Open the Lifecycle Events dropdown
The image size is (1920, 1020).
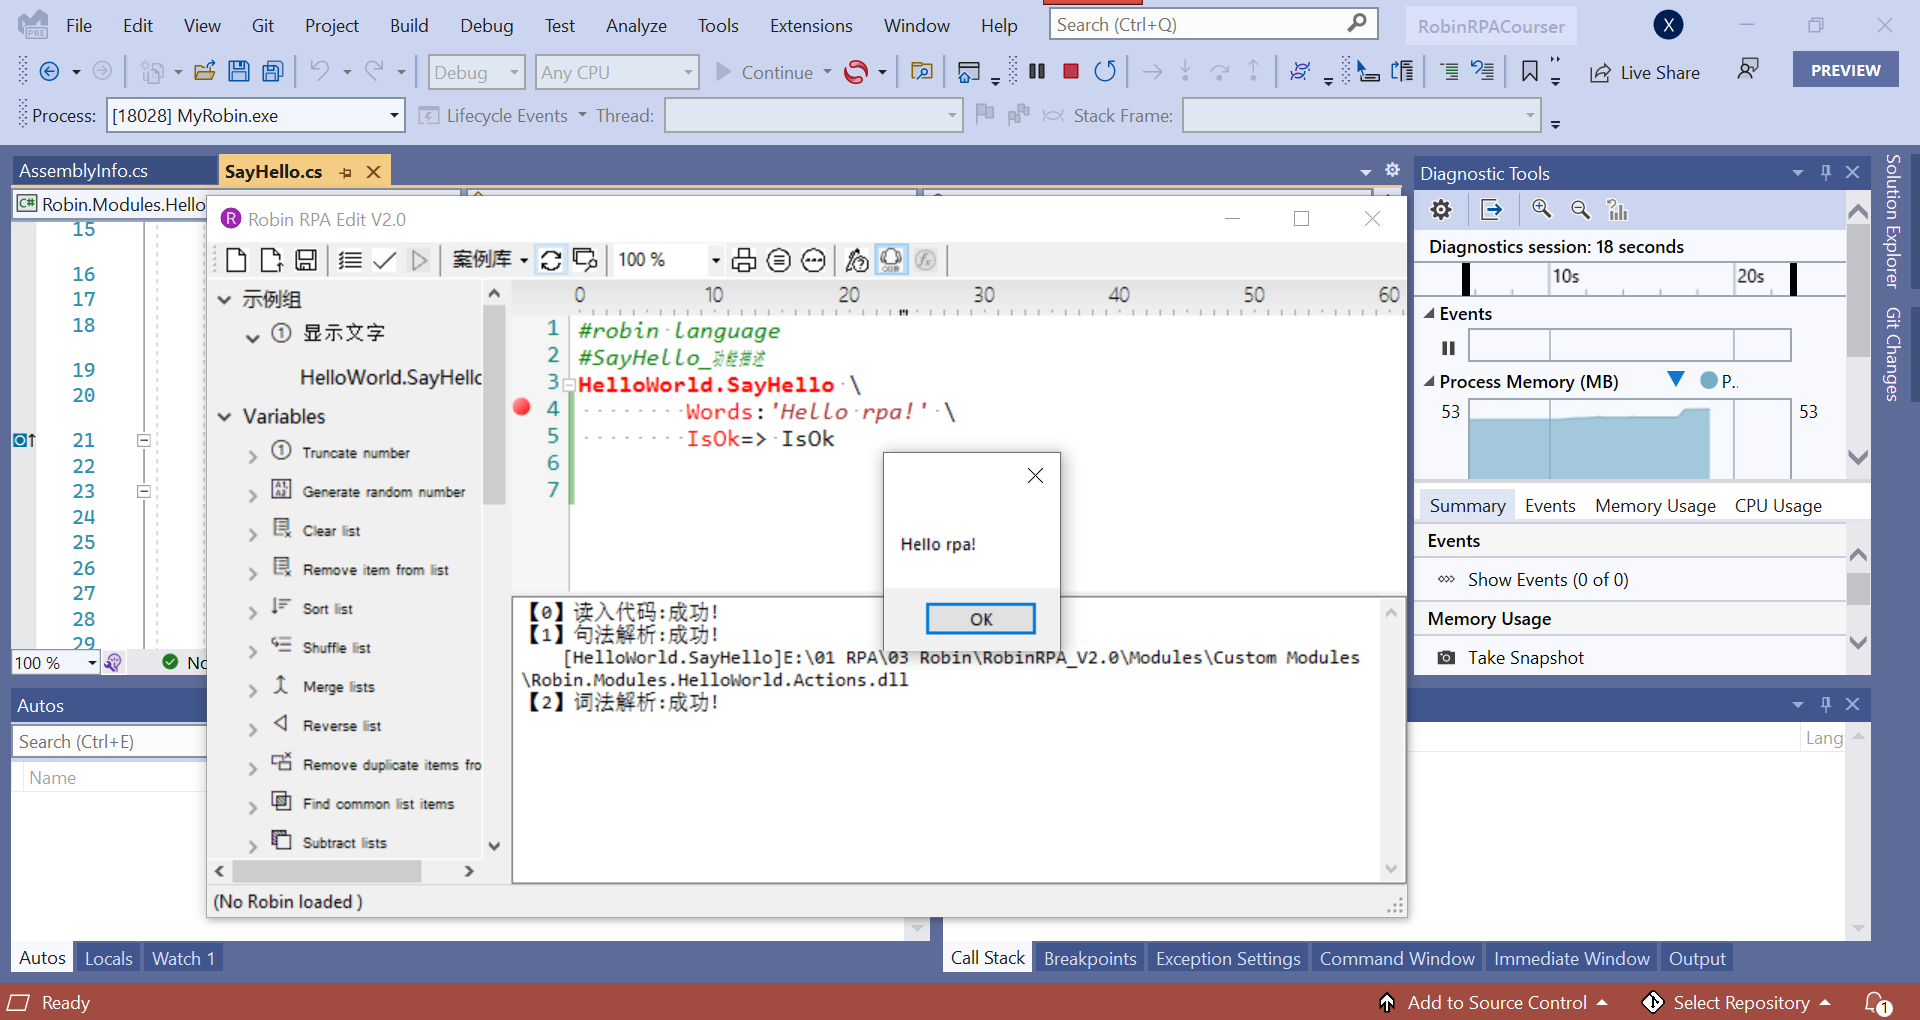click(582, 115)
